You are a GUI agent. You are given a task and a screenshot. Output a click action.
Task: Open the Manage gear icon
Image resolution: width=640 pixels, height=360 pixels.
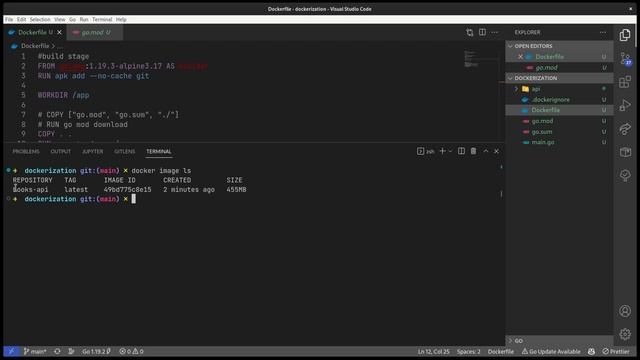coord(624,334)
